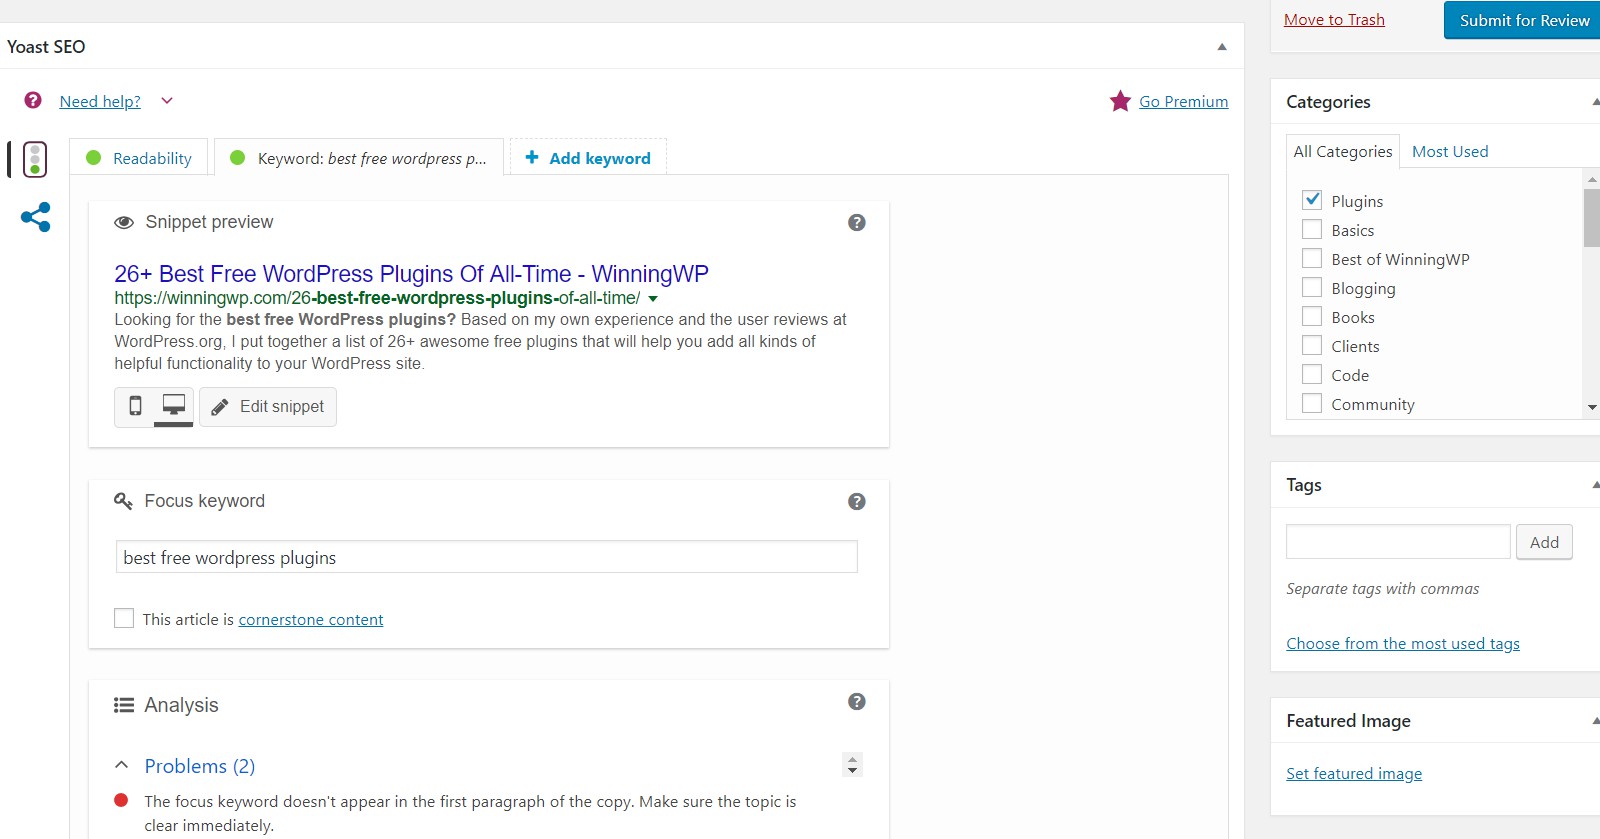Open Focus keyword help question mark
Image resolution: width=1600 pixels, height=839 pixels.
click(x=857, y=501)
